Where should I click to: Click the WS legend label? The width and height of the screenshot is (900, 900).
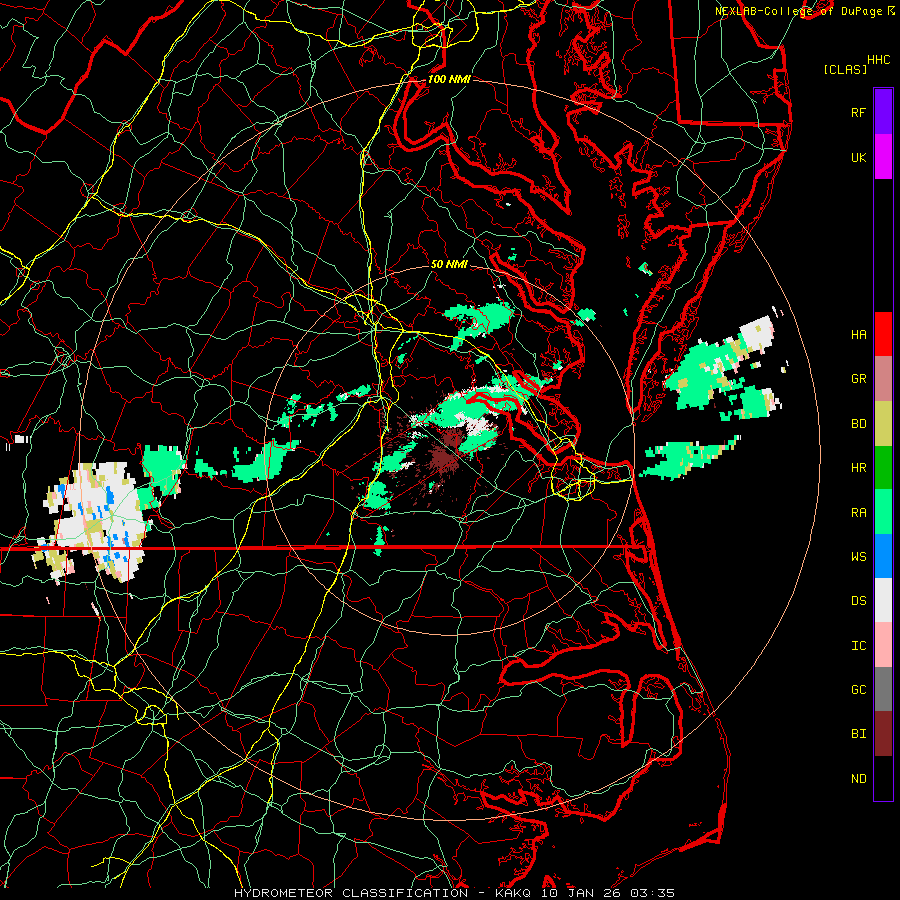coord(858,557)
